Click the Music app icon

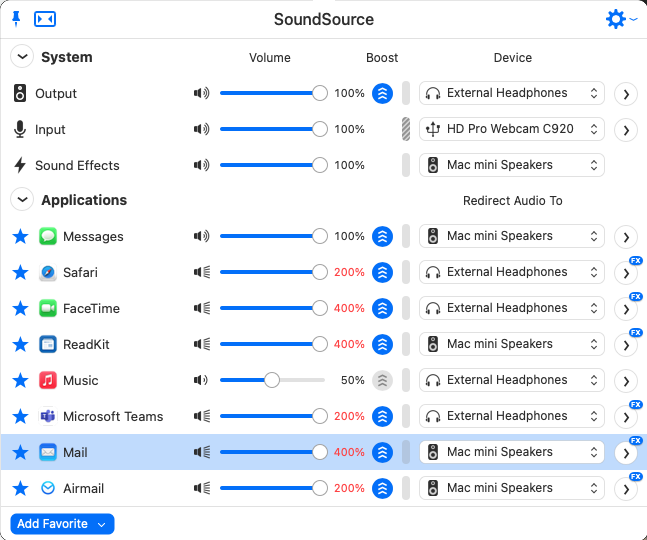coord(48,380)
